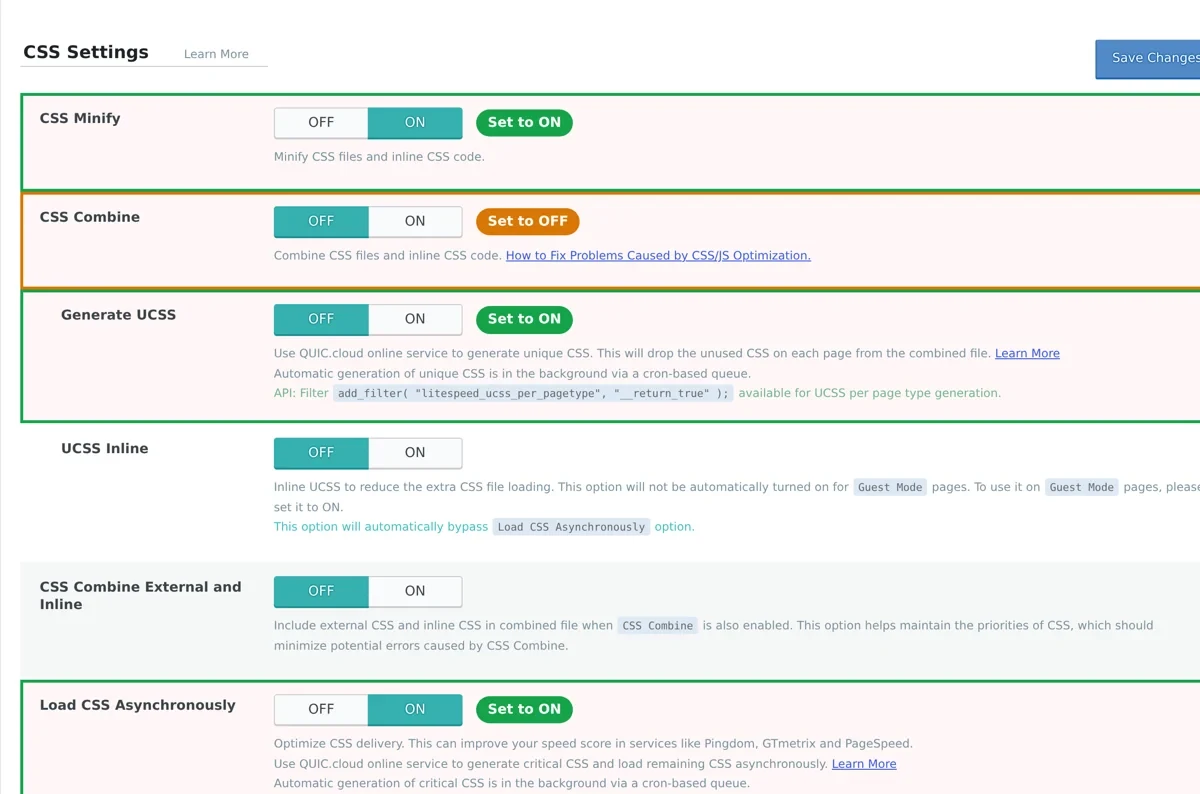Click the Load CSS Asynchronously code tag under UCSS Inline

(x=571, y=527)
